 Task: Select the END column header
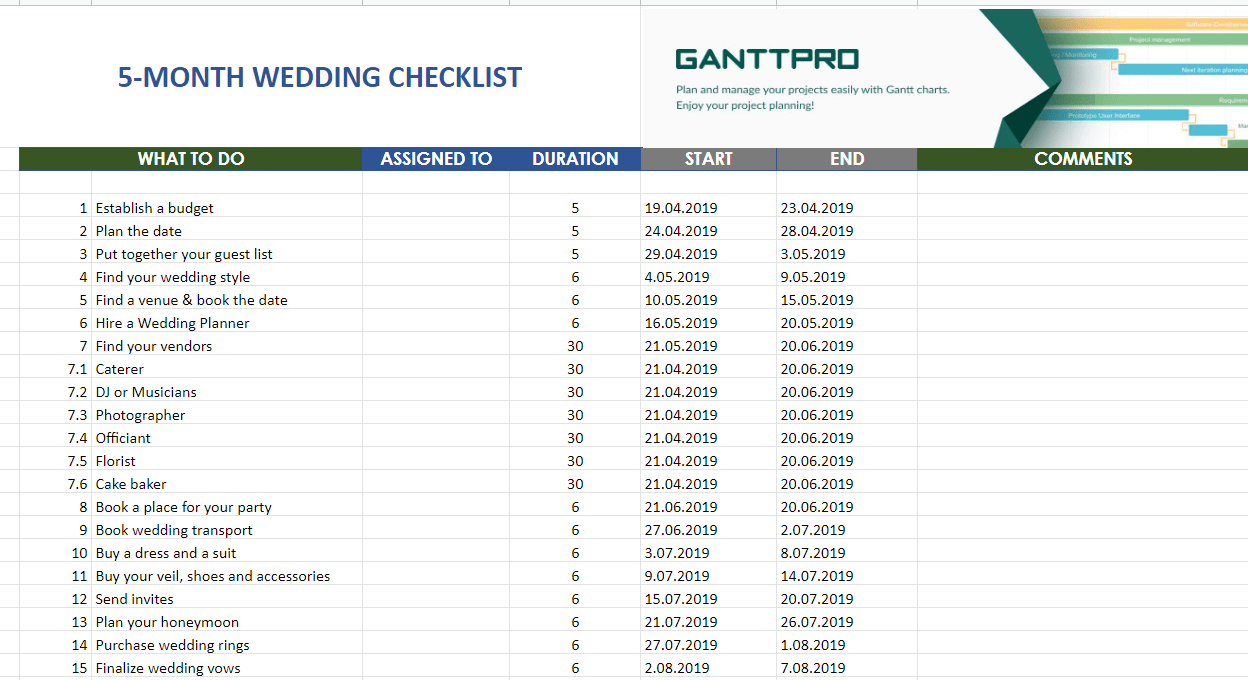pos(847,159)
